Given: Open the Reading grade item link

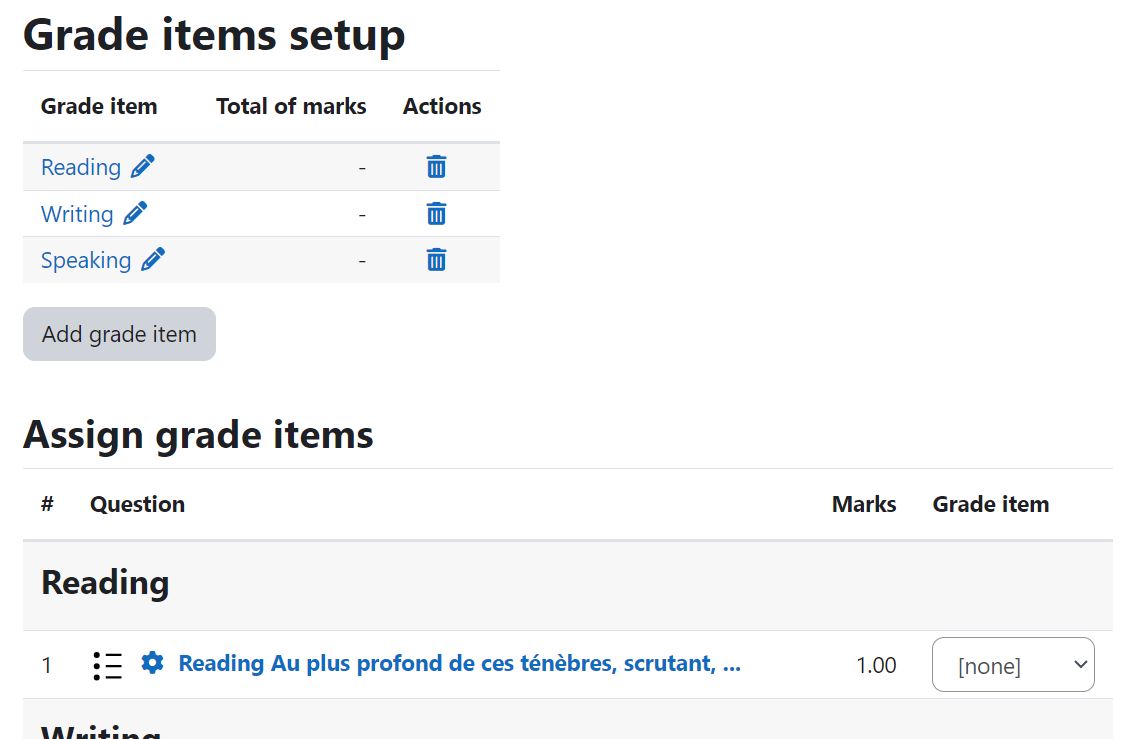Looking at the screenshot, I should (80, 168).
